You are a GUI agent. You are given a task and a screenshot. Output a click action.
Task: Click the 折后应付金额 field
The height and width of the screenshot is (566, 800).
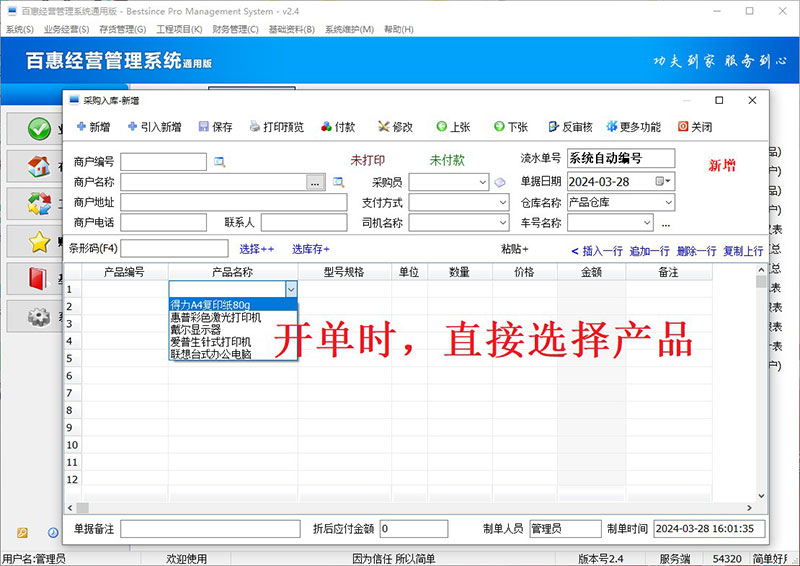[x=414, y=529]
